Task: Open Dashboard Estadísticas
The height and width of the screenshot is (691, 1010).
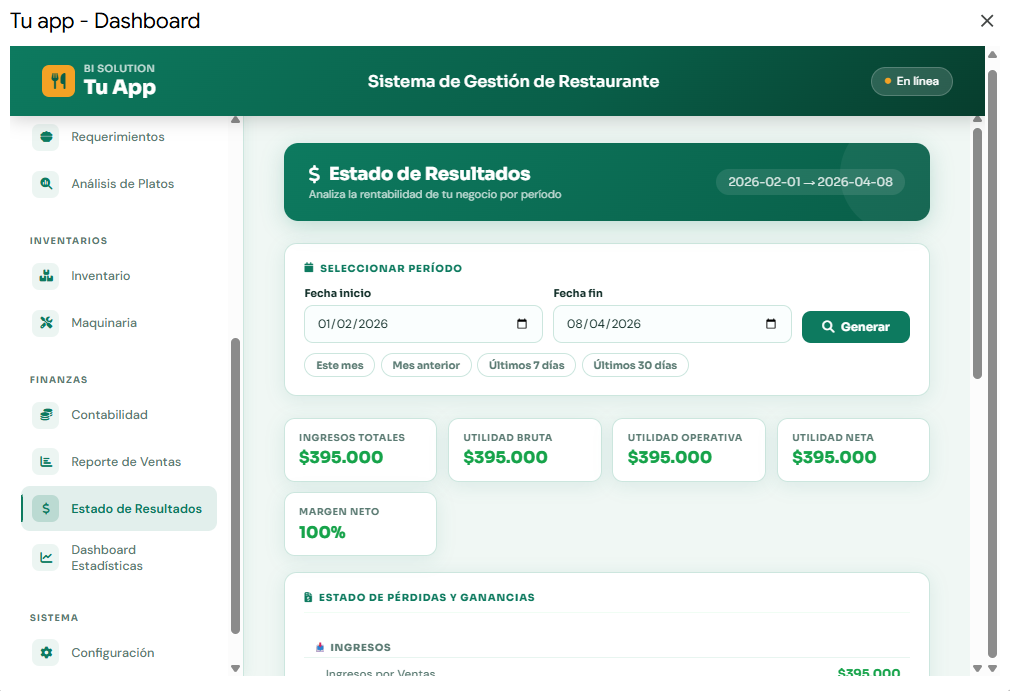Action: tap(119, 558)
